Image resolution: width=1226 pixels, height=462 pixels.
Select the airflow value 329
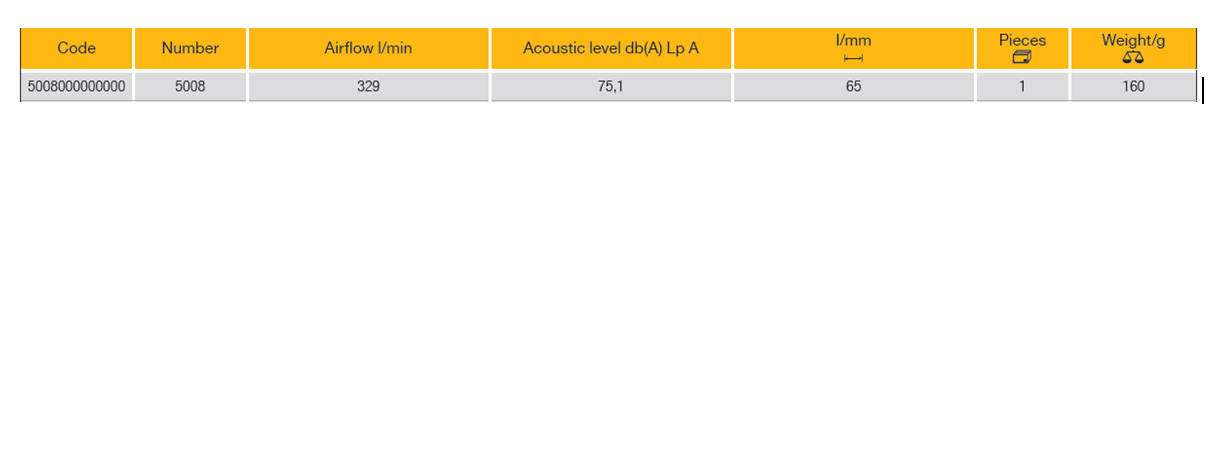368,87
